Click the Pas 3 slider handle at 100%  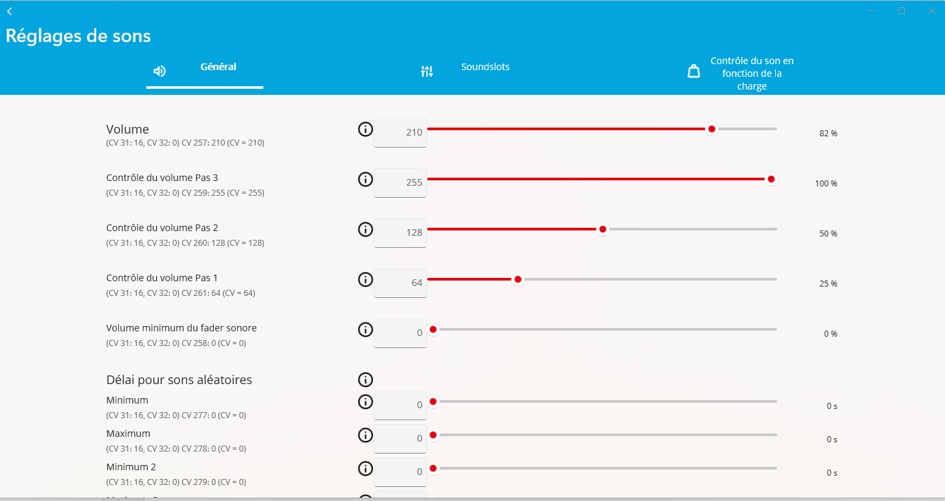[771, 179]
